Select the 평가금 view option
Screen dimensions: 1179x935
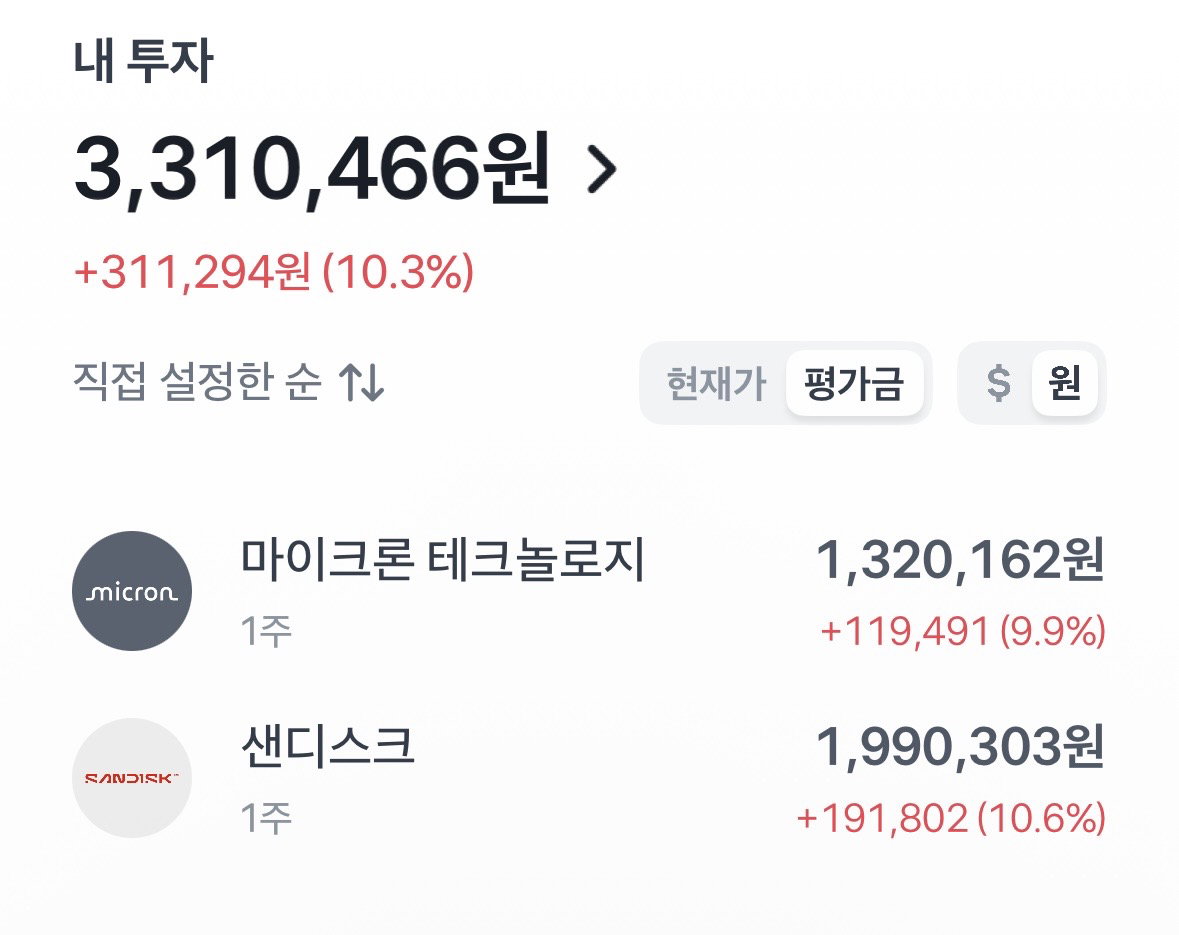[854, 383]
